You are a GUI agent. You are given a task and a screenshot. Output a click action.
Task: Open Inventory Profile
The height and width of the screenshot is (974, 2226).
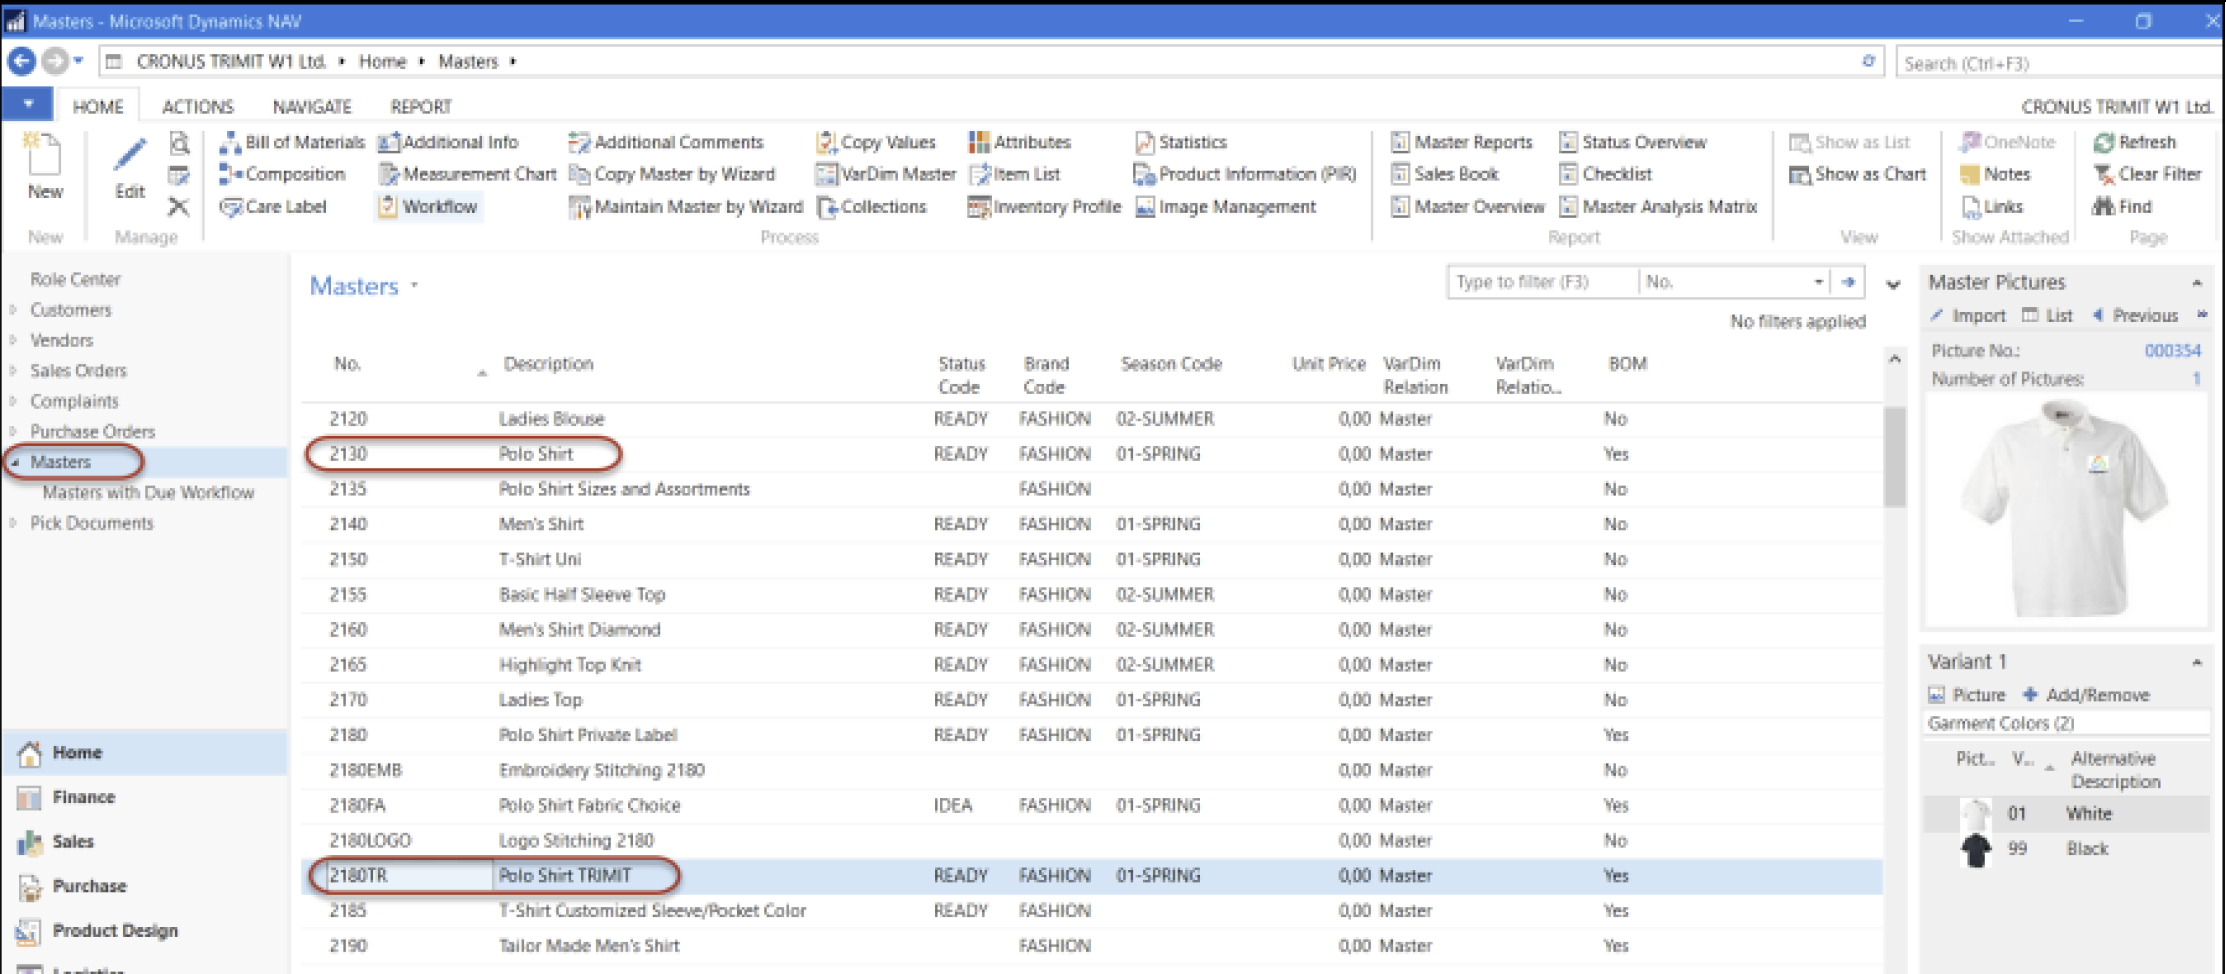[1044, 207]
